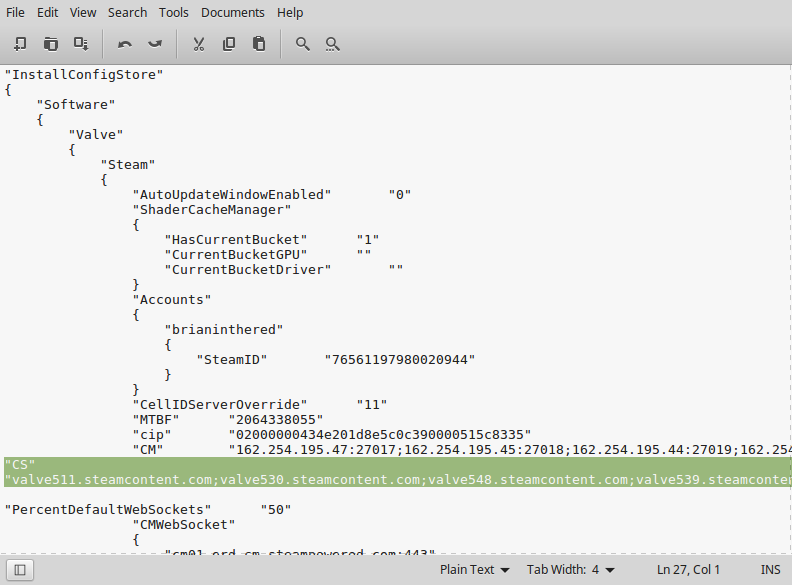Click the cip value 02000000434e201d8e5c0c390000515c8335
This screenshot has width=792, height=585.
(380, 434)
